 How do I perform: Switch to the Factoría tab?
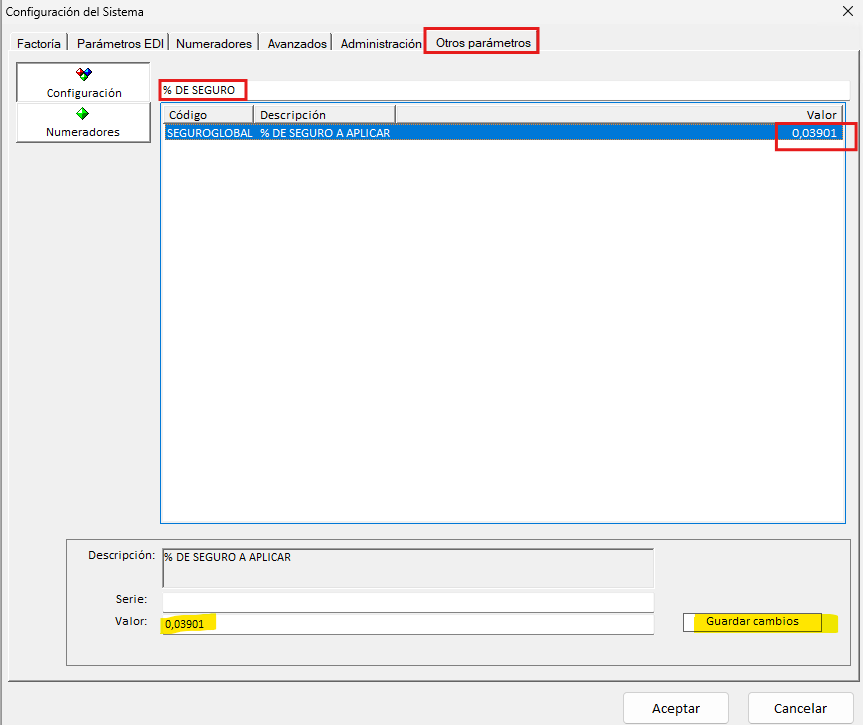39,43
